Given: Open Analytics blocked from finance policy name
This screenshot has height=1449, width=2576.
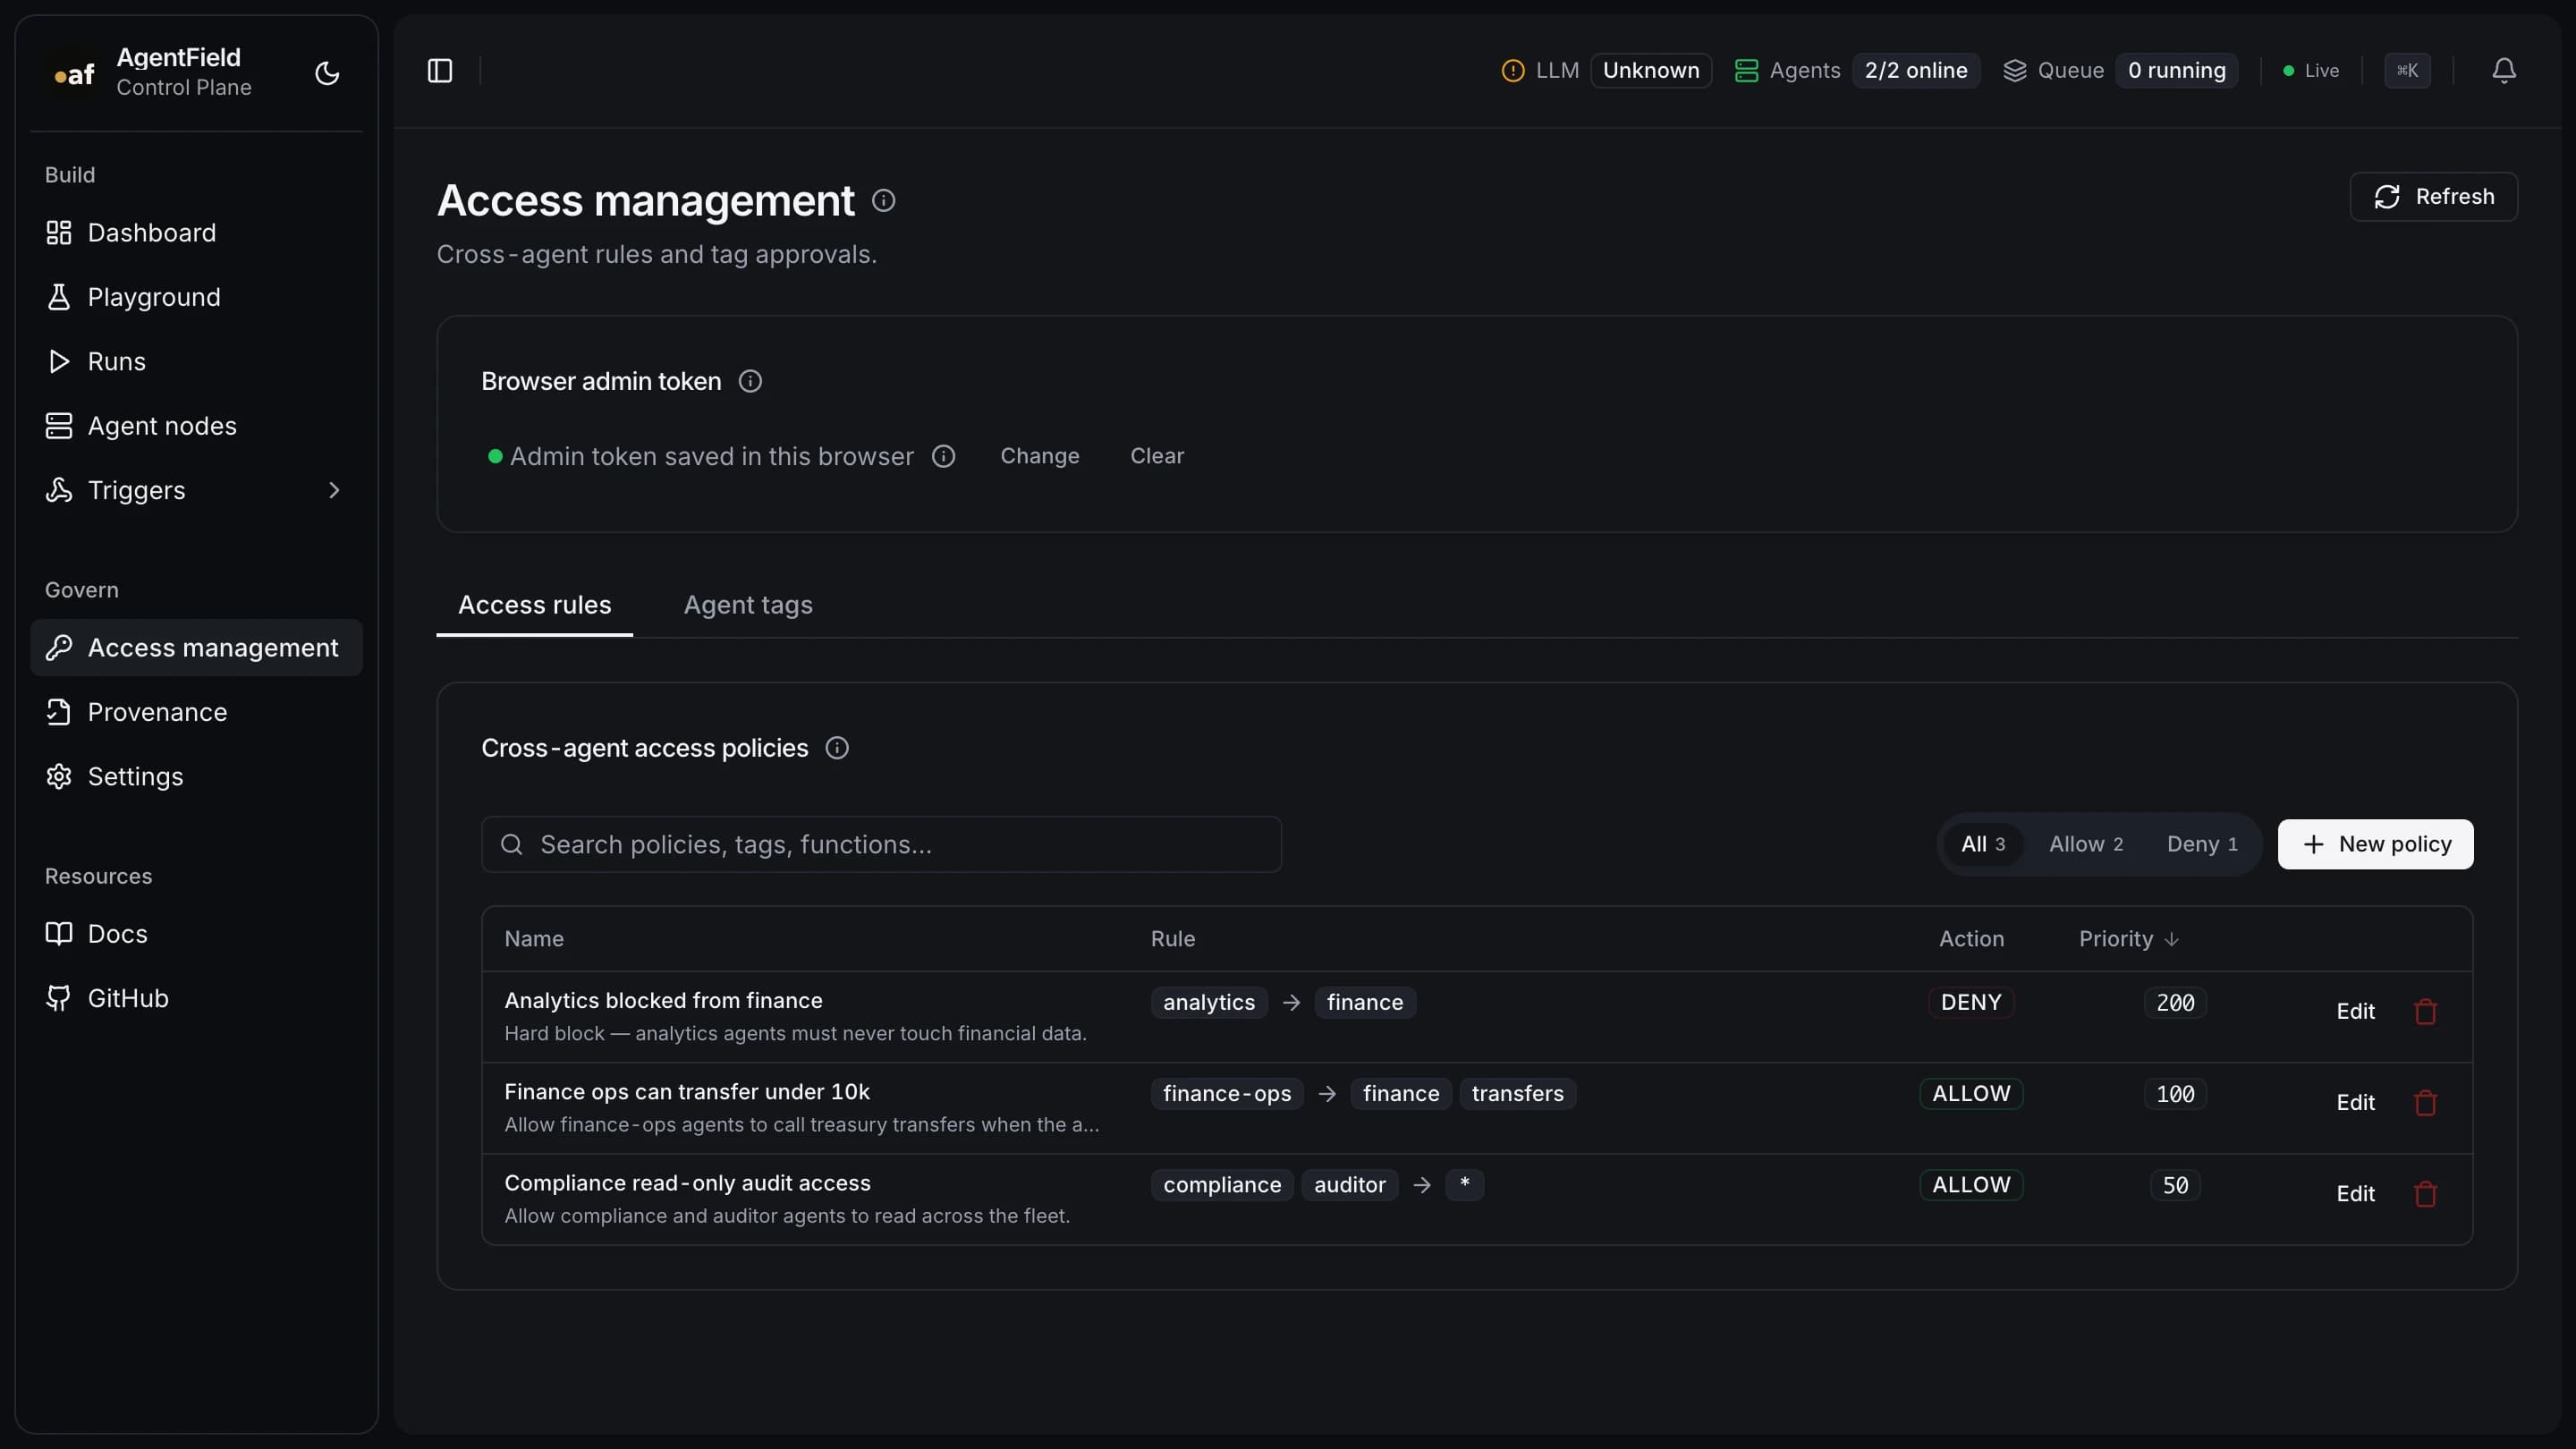Looking at the screenshot, I should [x=663, y=1000].
